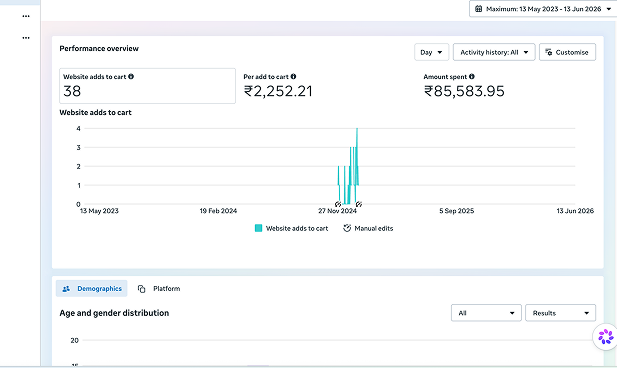The image size is (617, 368).
Task: Open the Results dropdown
Action: tap(560, 313)
